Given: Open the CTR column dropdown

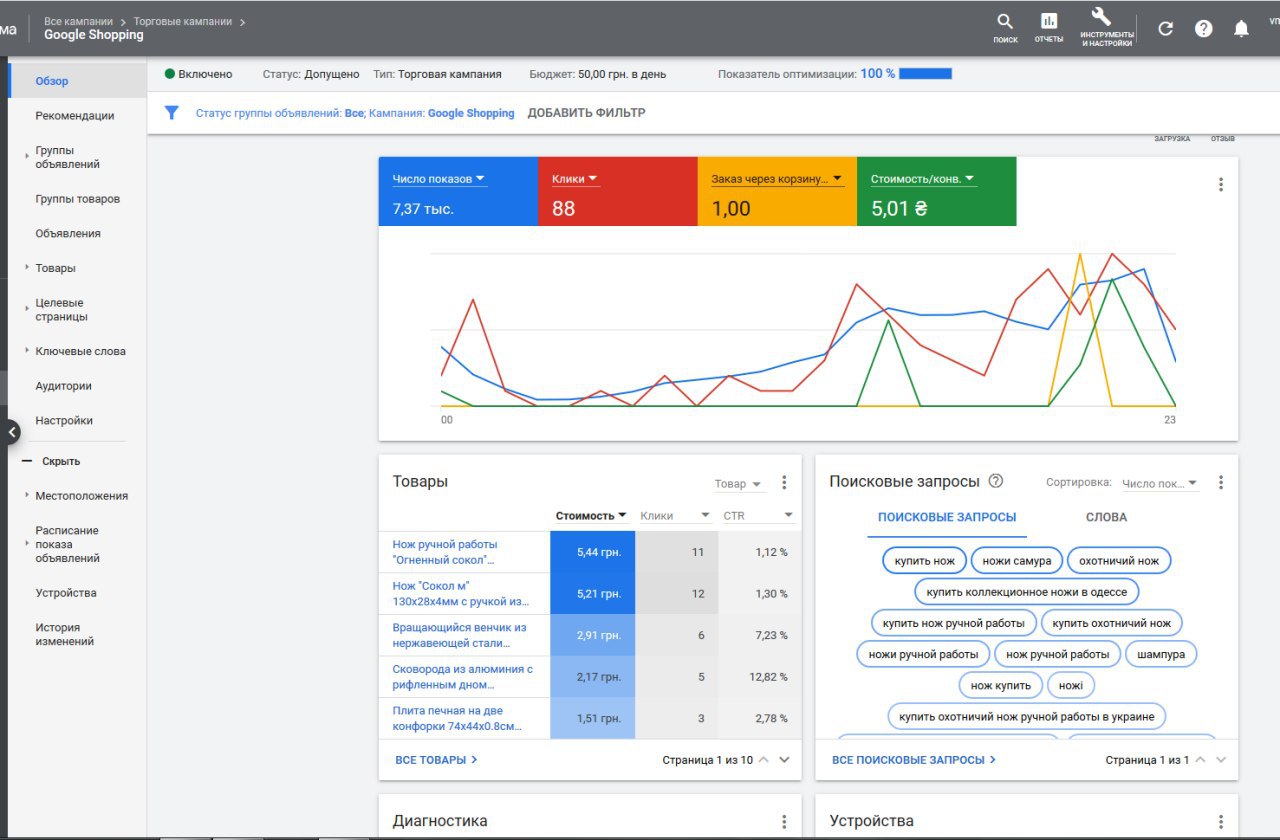Looking at the screenshot, I should [759, 516].
